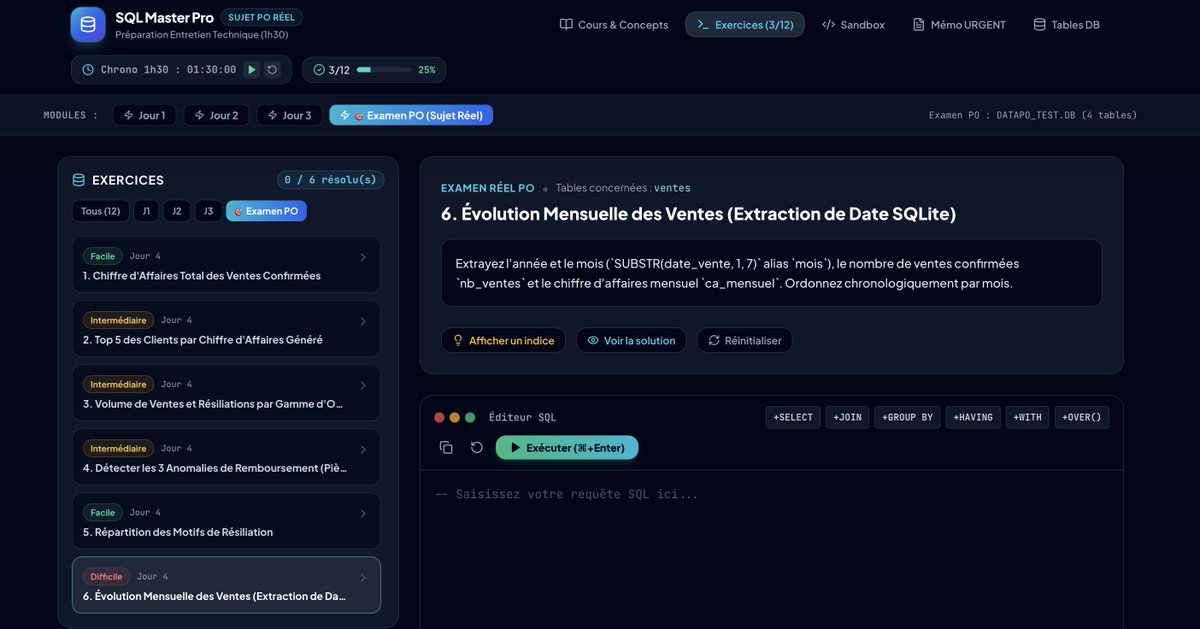Click the 0 / 6 résolu(s) counter
The image size is (1200, 629).
331,180
